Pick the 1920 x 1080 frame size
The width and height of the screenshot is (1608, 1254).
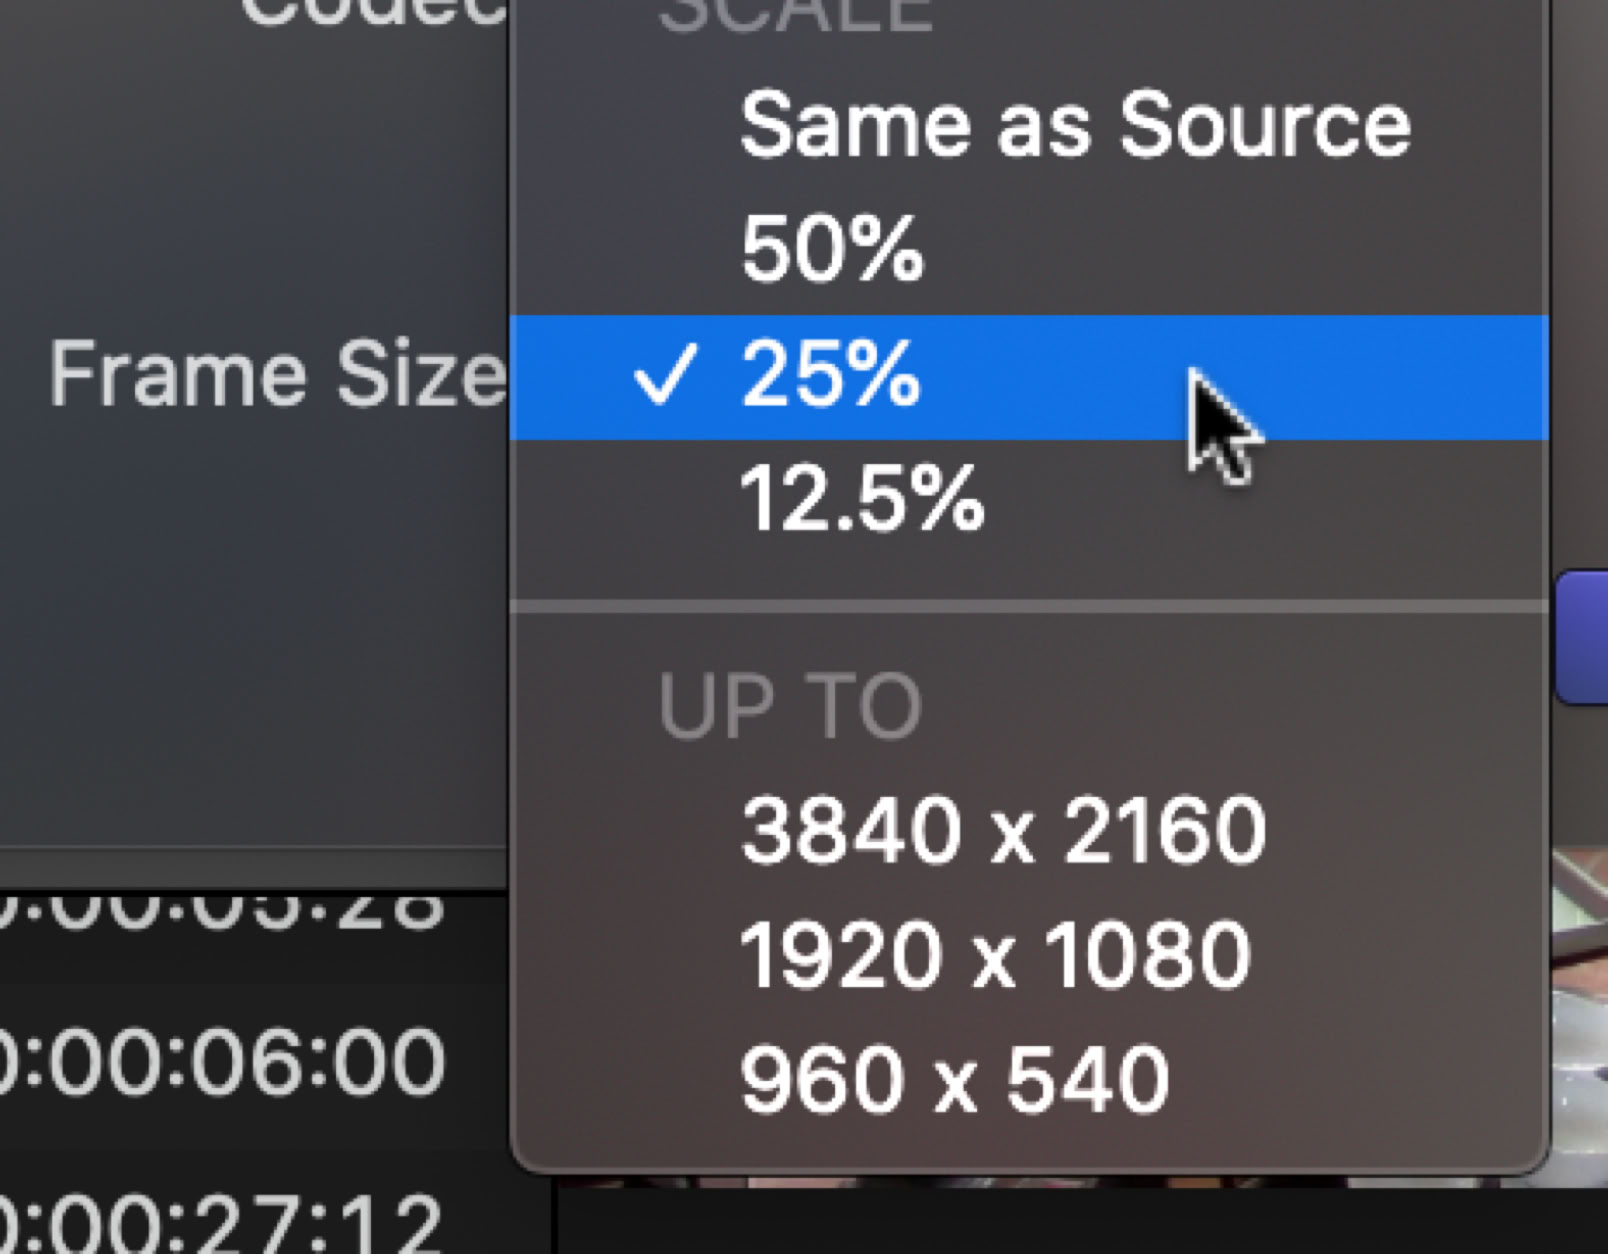[995, 955]
